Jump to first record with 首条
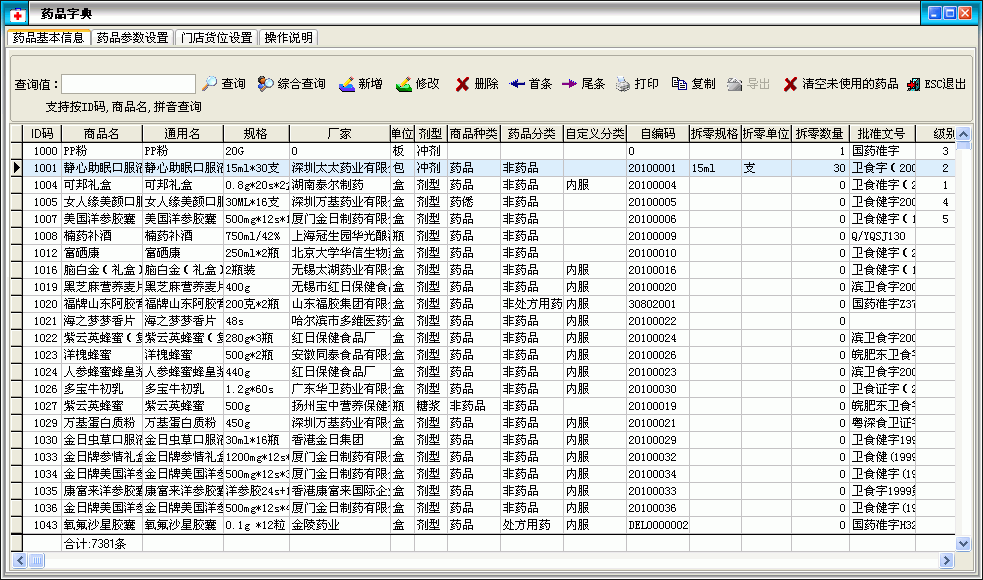This screenshot has width=983, height=580. (x=530, y=84)
